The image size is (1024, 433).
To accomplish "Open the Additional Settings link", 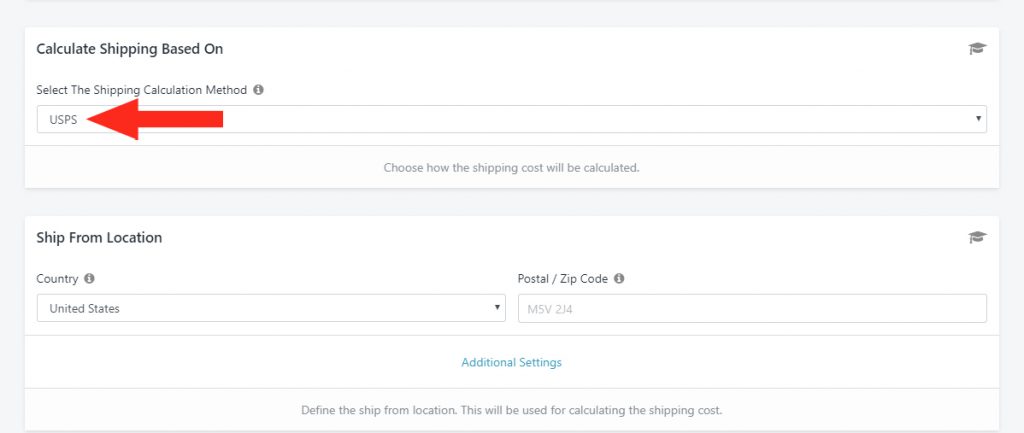I will tap(511, 362).
